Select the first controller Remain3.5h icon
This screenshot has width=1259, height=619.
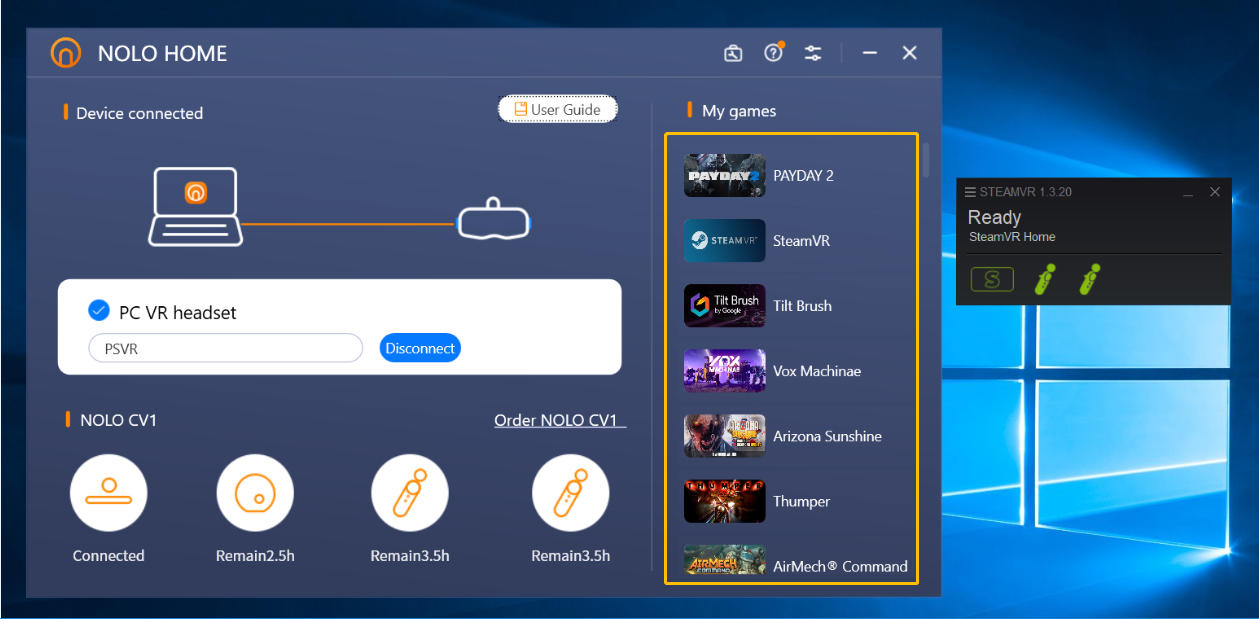click(409, 493)
